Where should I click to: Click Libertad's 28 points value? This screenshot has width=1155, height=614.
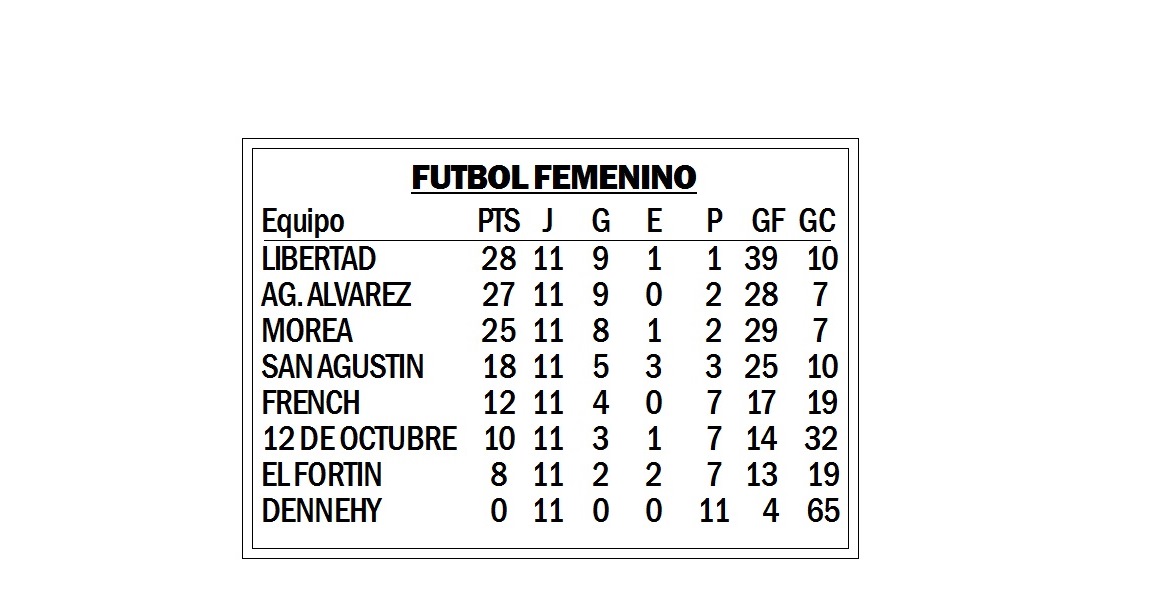[x=499, y=259]
